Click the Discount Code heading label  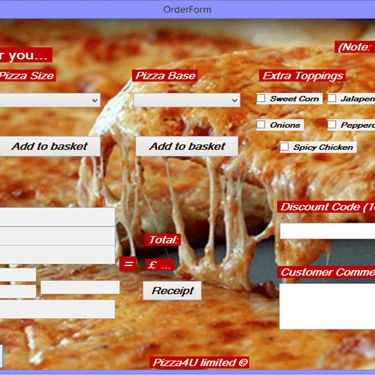pyautogui.click(x=326, y=207)
